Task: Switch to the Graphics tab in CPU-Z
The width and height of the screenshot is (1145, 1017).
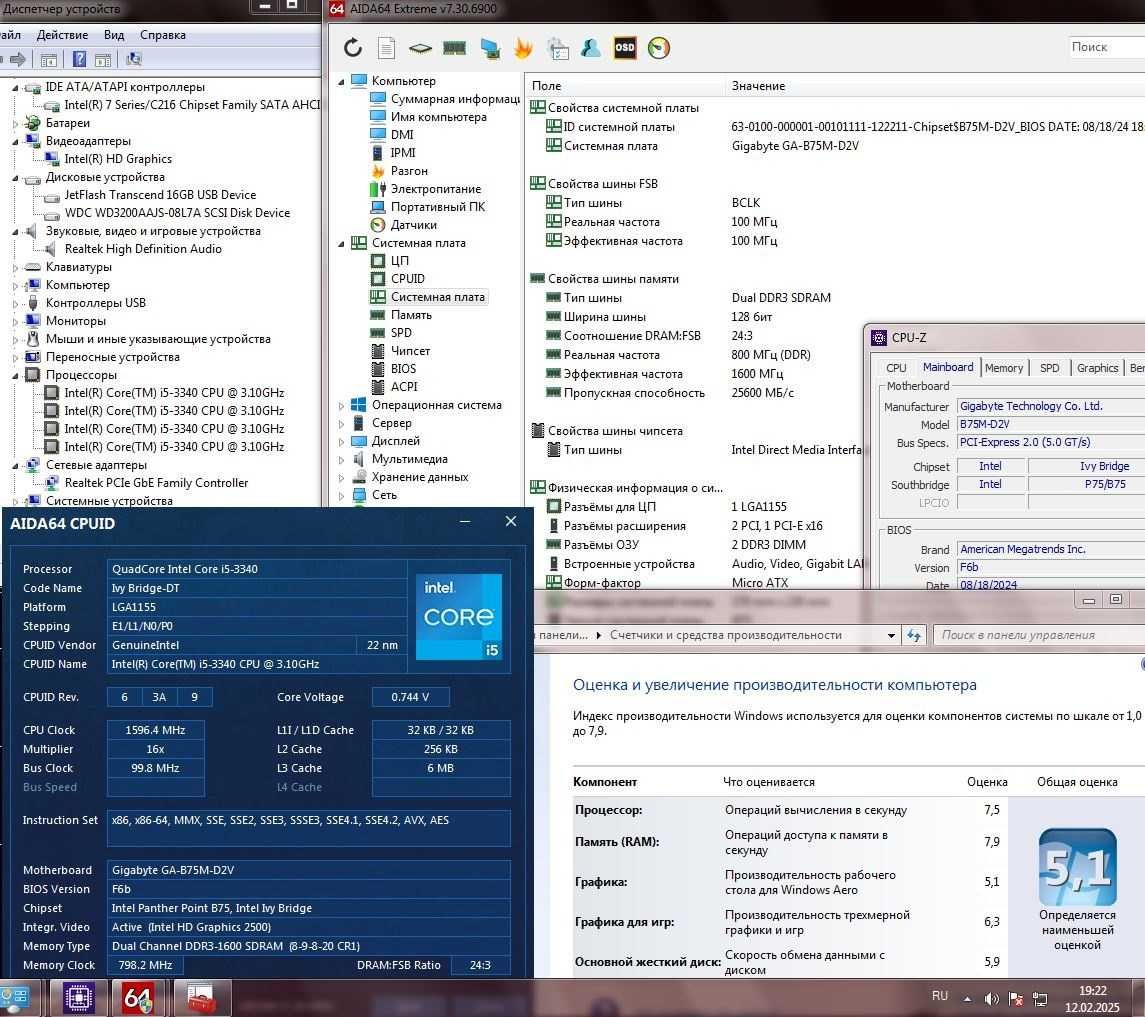Action: pos(1097,368)
